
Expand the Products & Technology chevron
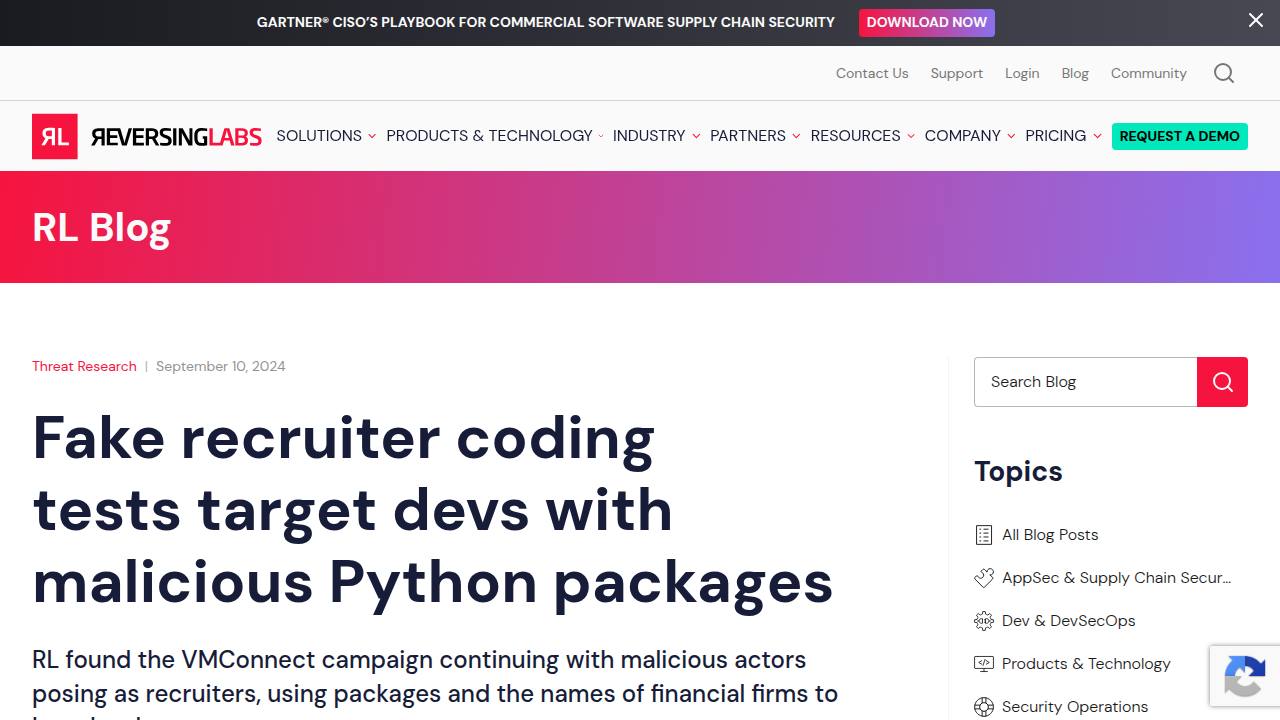point(601,136)
